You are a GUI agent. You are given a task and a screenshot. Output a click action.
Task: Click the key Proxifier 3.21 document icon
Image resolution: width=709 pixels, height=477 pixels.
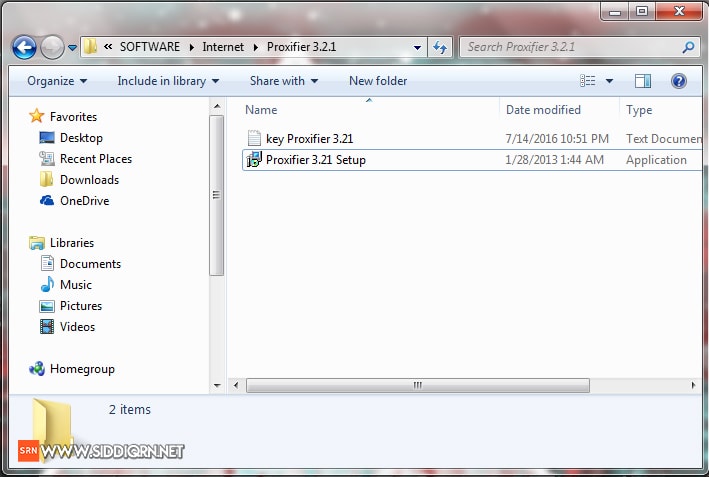coord(254,138)
